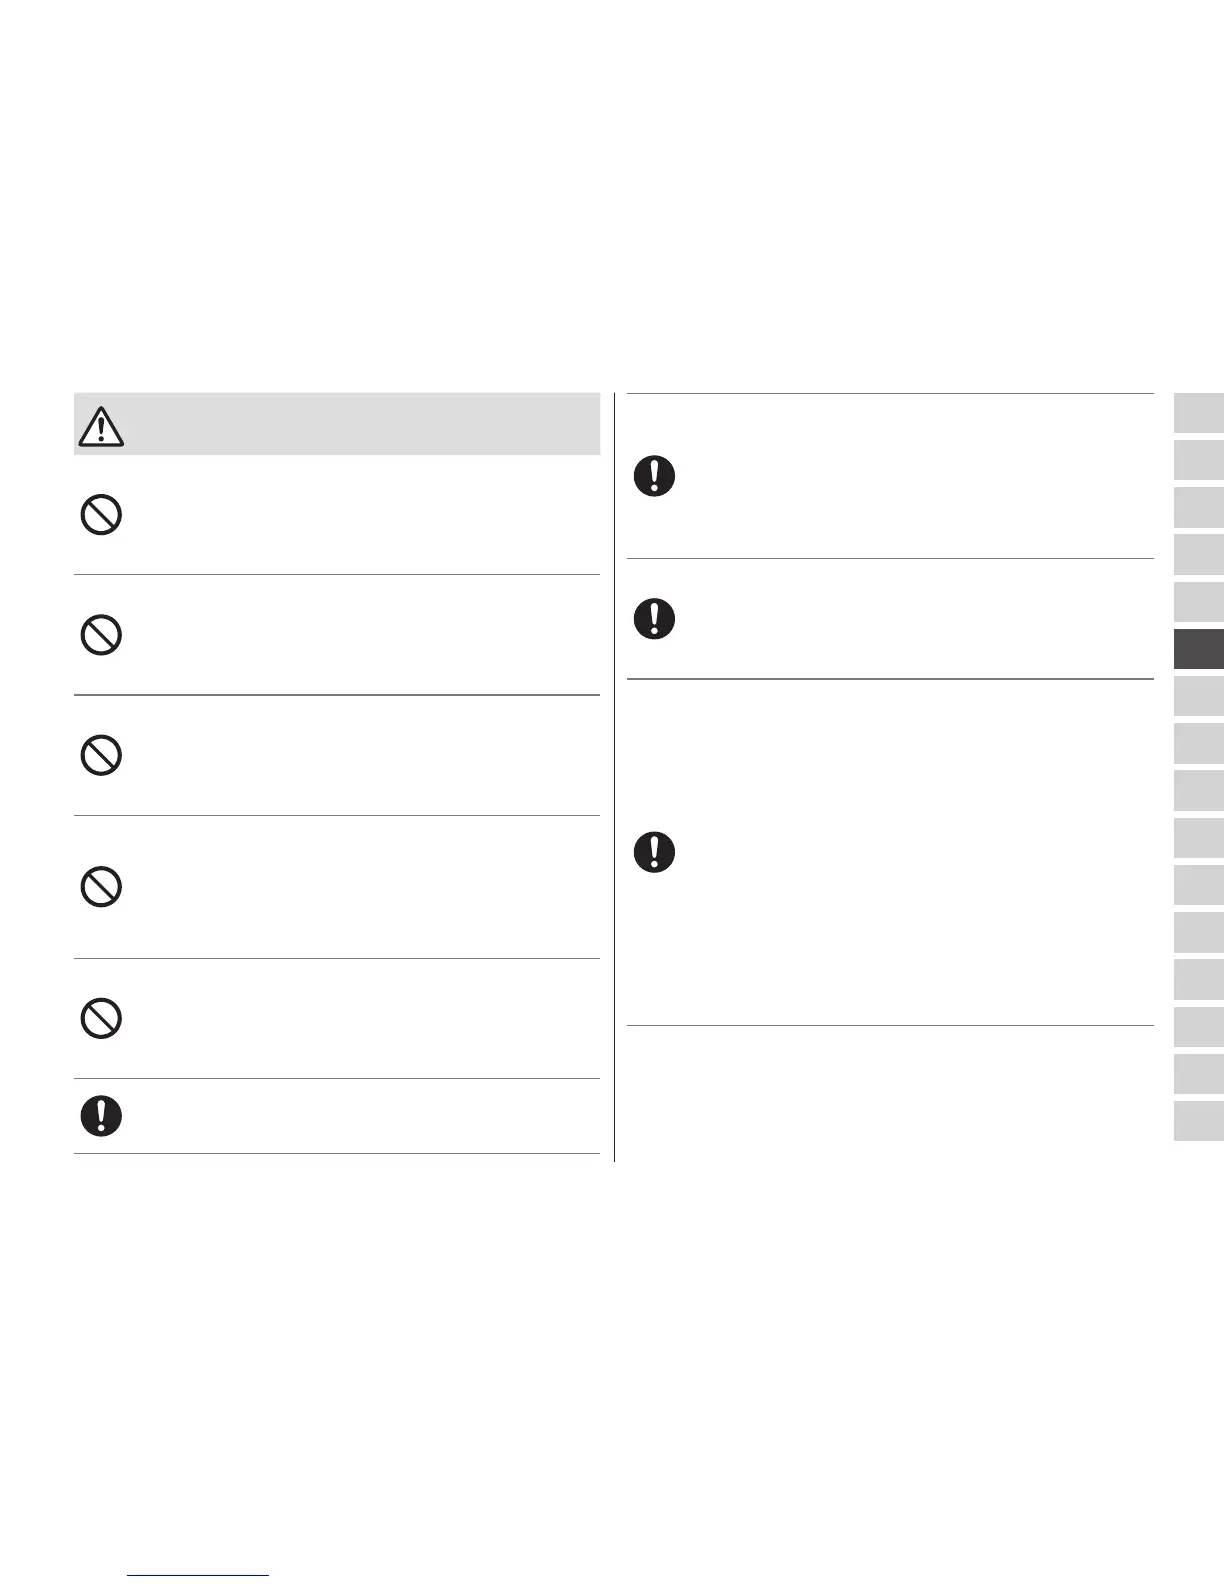Select the second gray side index tab
Viewport: 1224px width, 1584px height.
1199,460
